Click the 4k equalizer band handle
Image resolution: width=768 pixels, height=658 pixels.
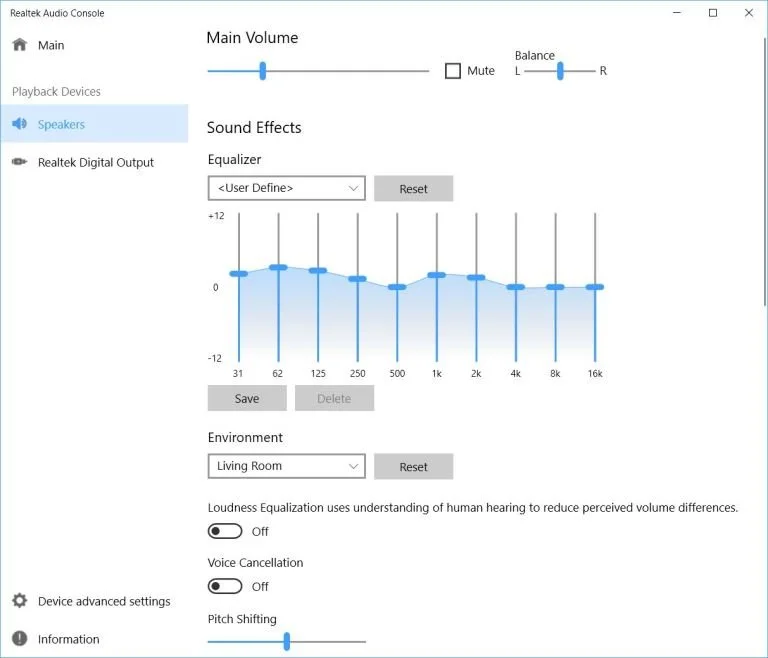point(516,287)
